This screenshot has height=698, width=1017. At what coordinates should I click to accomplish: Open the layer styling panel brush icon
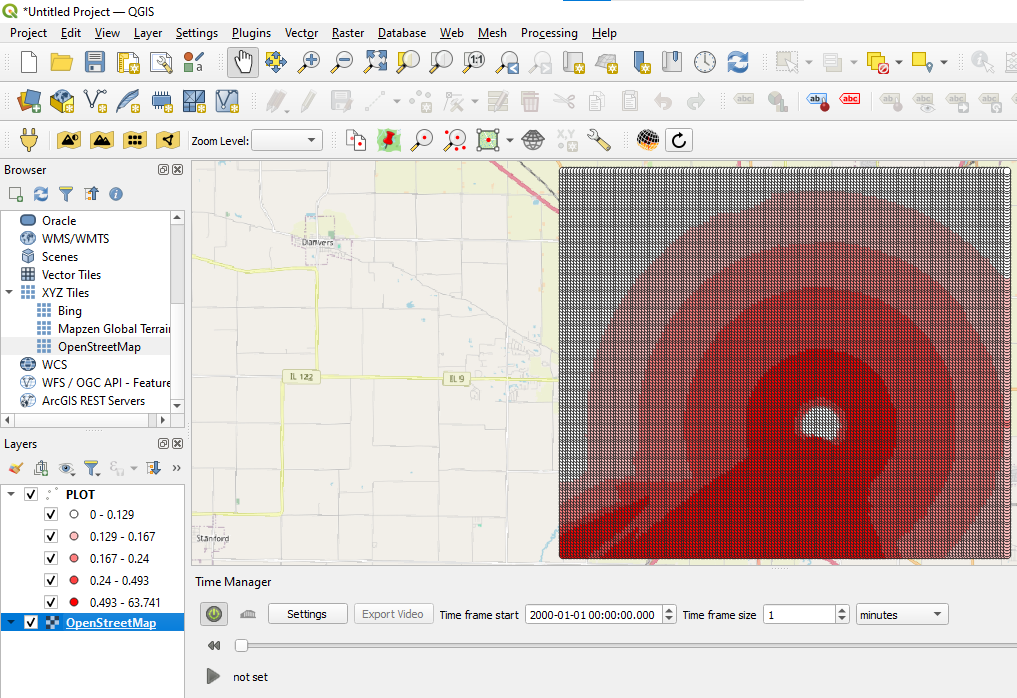pos(16,468)
